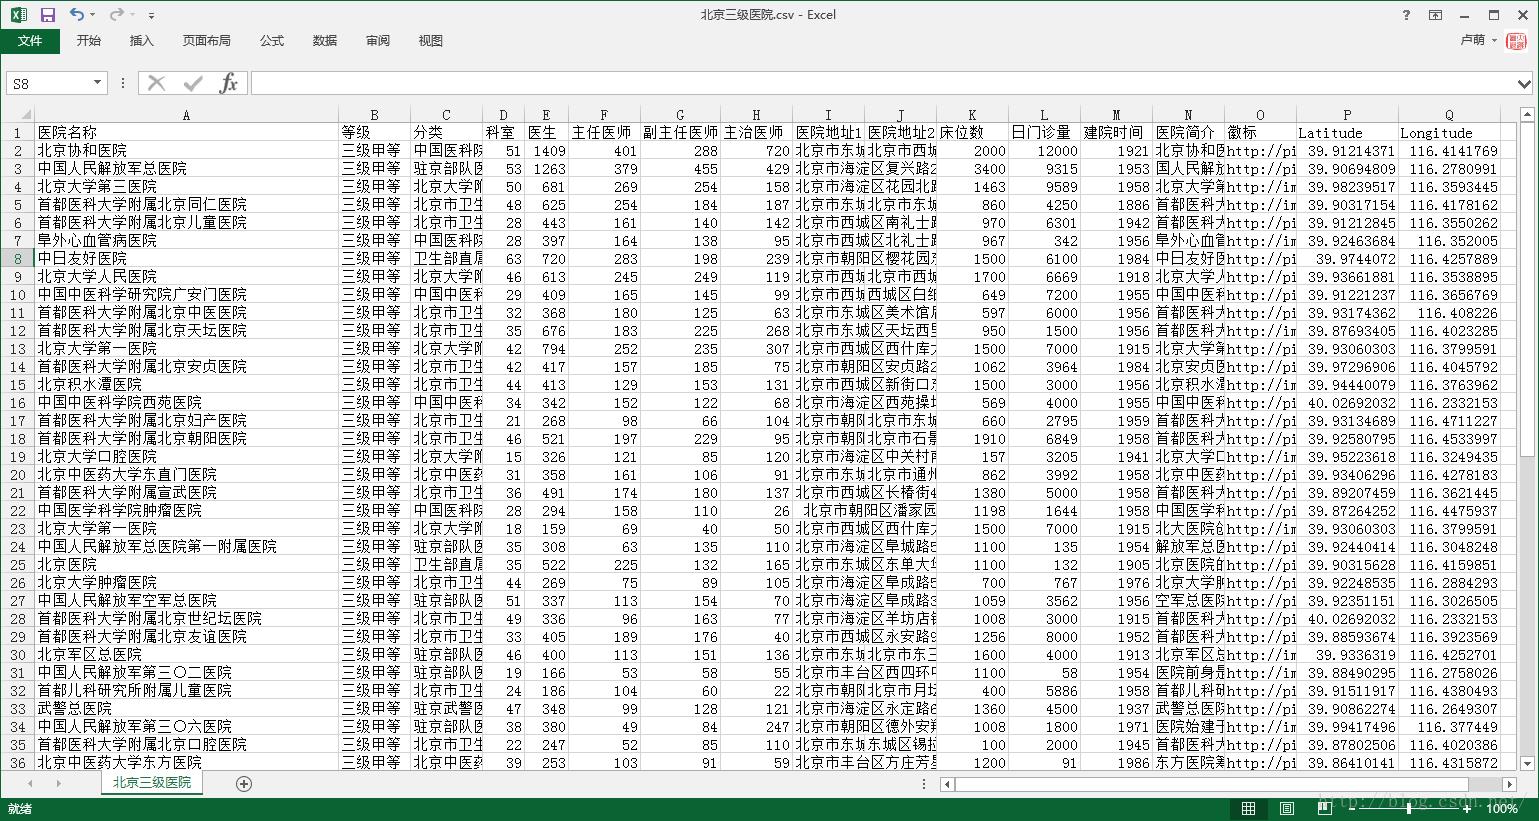Switch to Page Layout view

click(1287, 808)
